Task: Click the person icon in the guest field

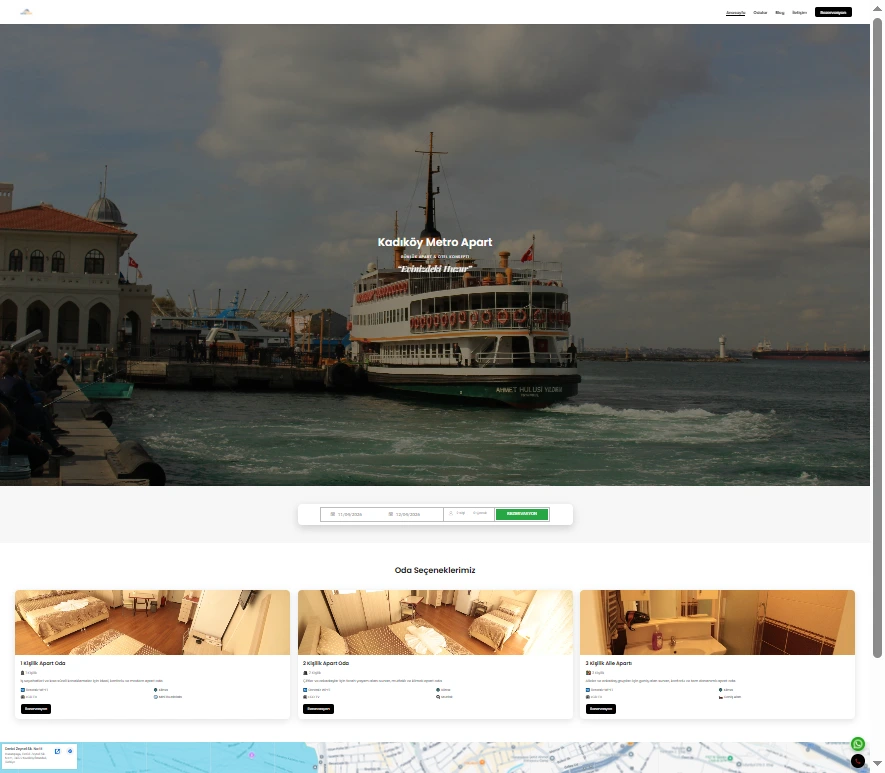Action: point(450,513)
